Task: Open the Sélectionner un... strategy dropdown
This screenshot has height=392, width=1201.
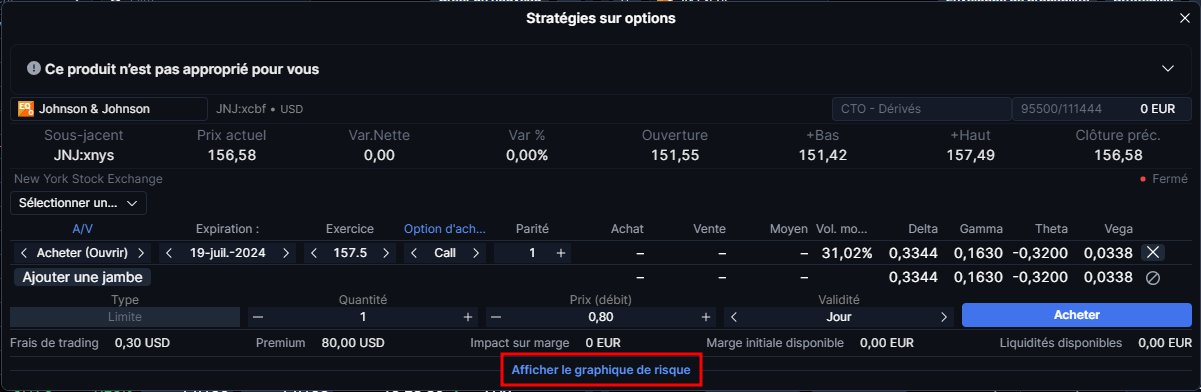Action: [79, 203]
